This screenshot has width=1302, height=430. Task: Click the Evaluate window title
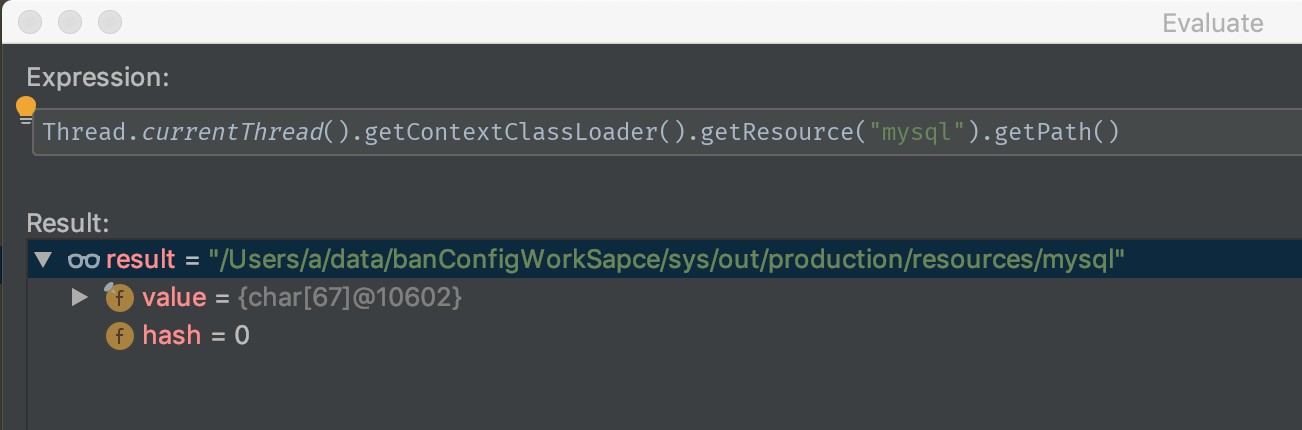tap(1212, 23)
